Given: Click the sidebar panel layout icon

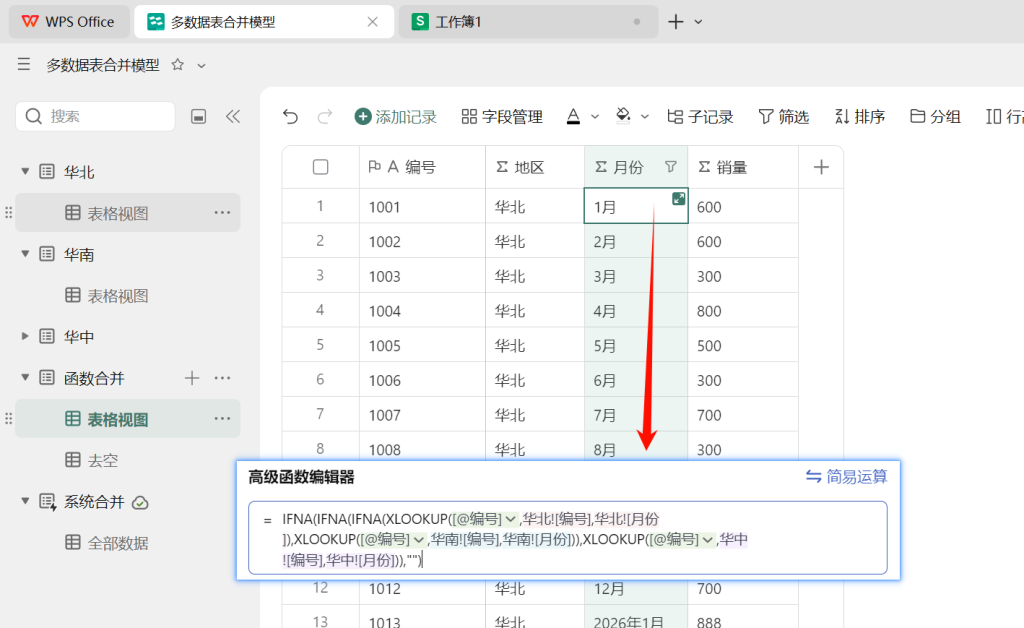Looking at the screenshot, I should pyautogui.click(x=199, y=116).
